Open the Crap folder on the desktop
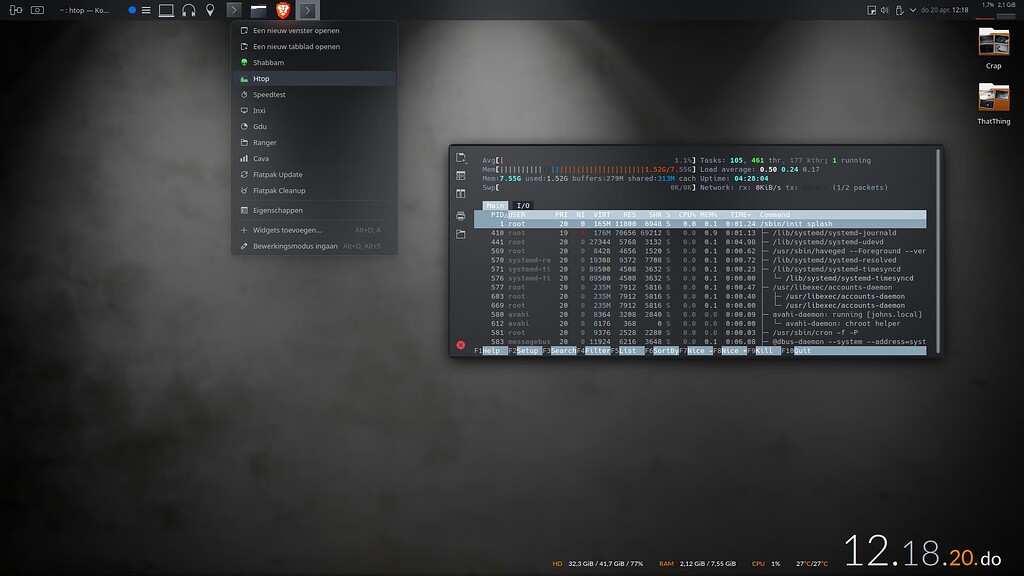 click(x=993, y=47)
